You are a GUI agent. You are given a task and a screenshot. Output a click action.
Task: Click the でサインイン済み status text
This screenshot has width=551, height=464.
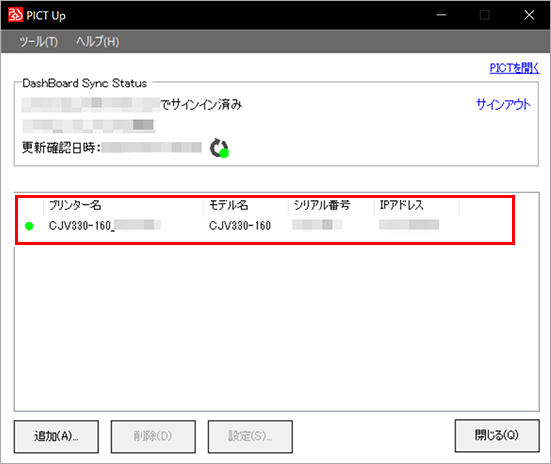pyautogui.click(x=201, y=104)
